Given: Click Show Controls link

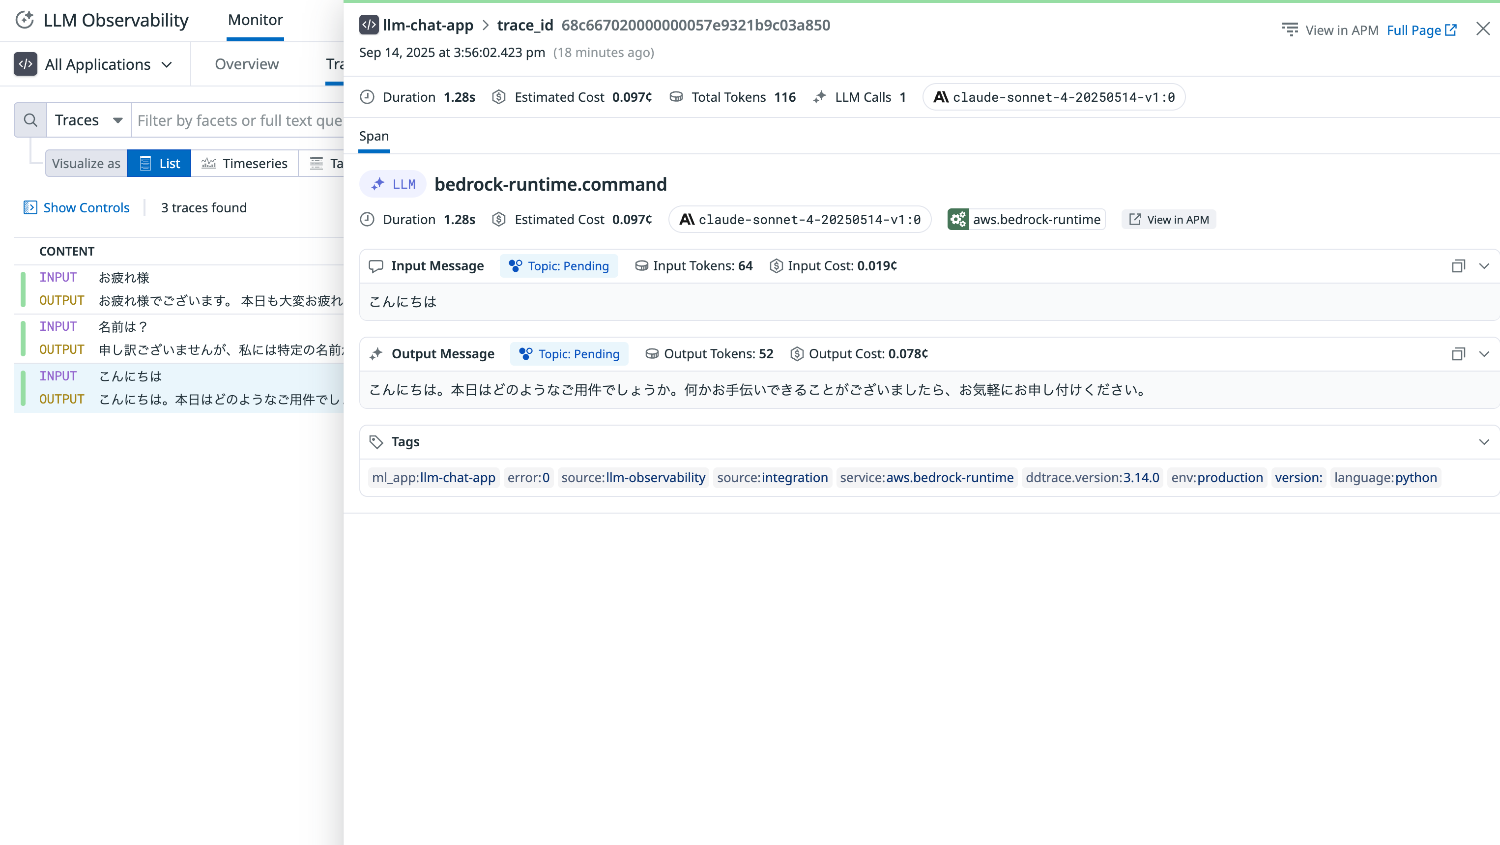Looking at the screenshot, I should pyautogui.click(x=86, y=208).
